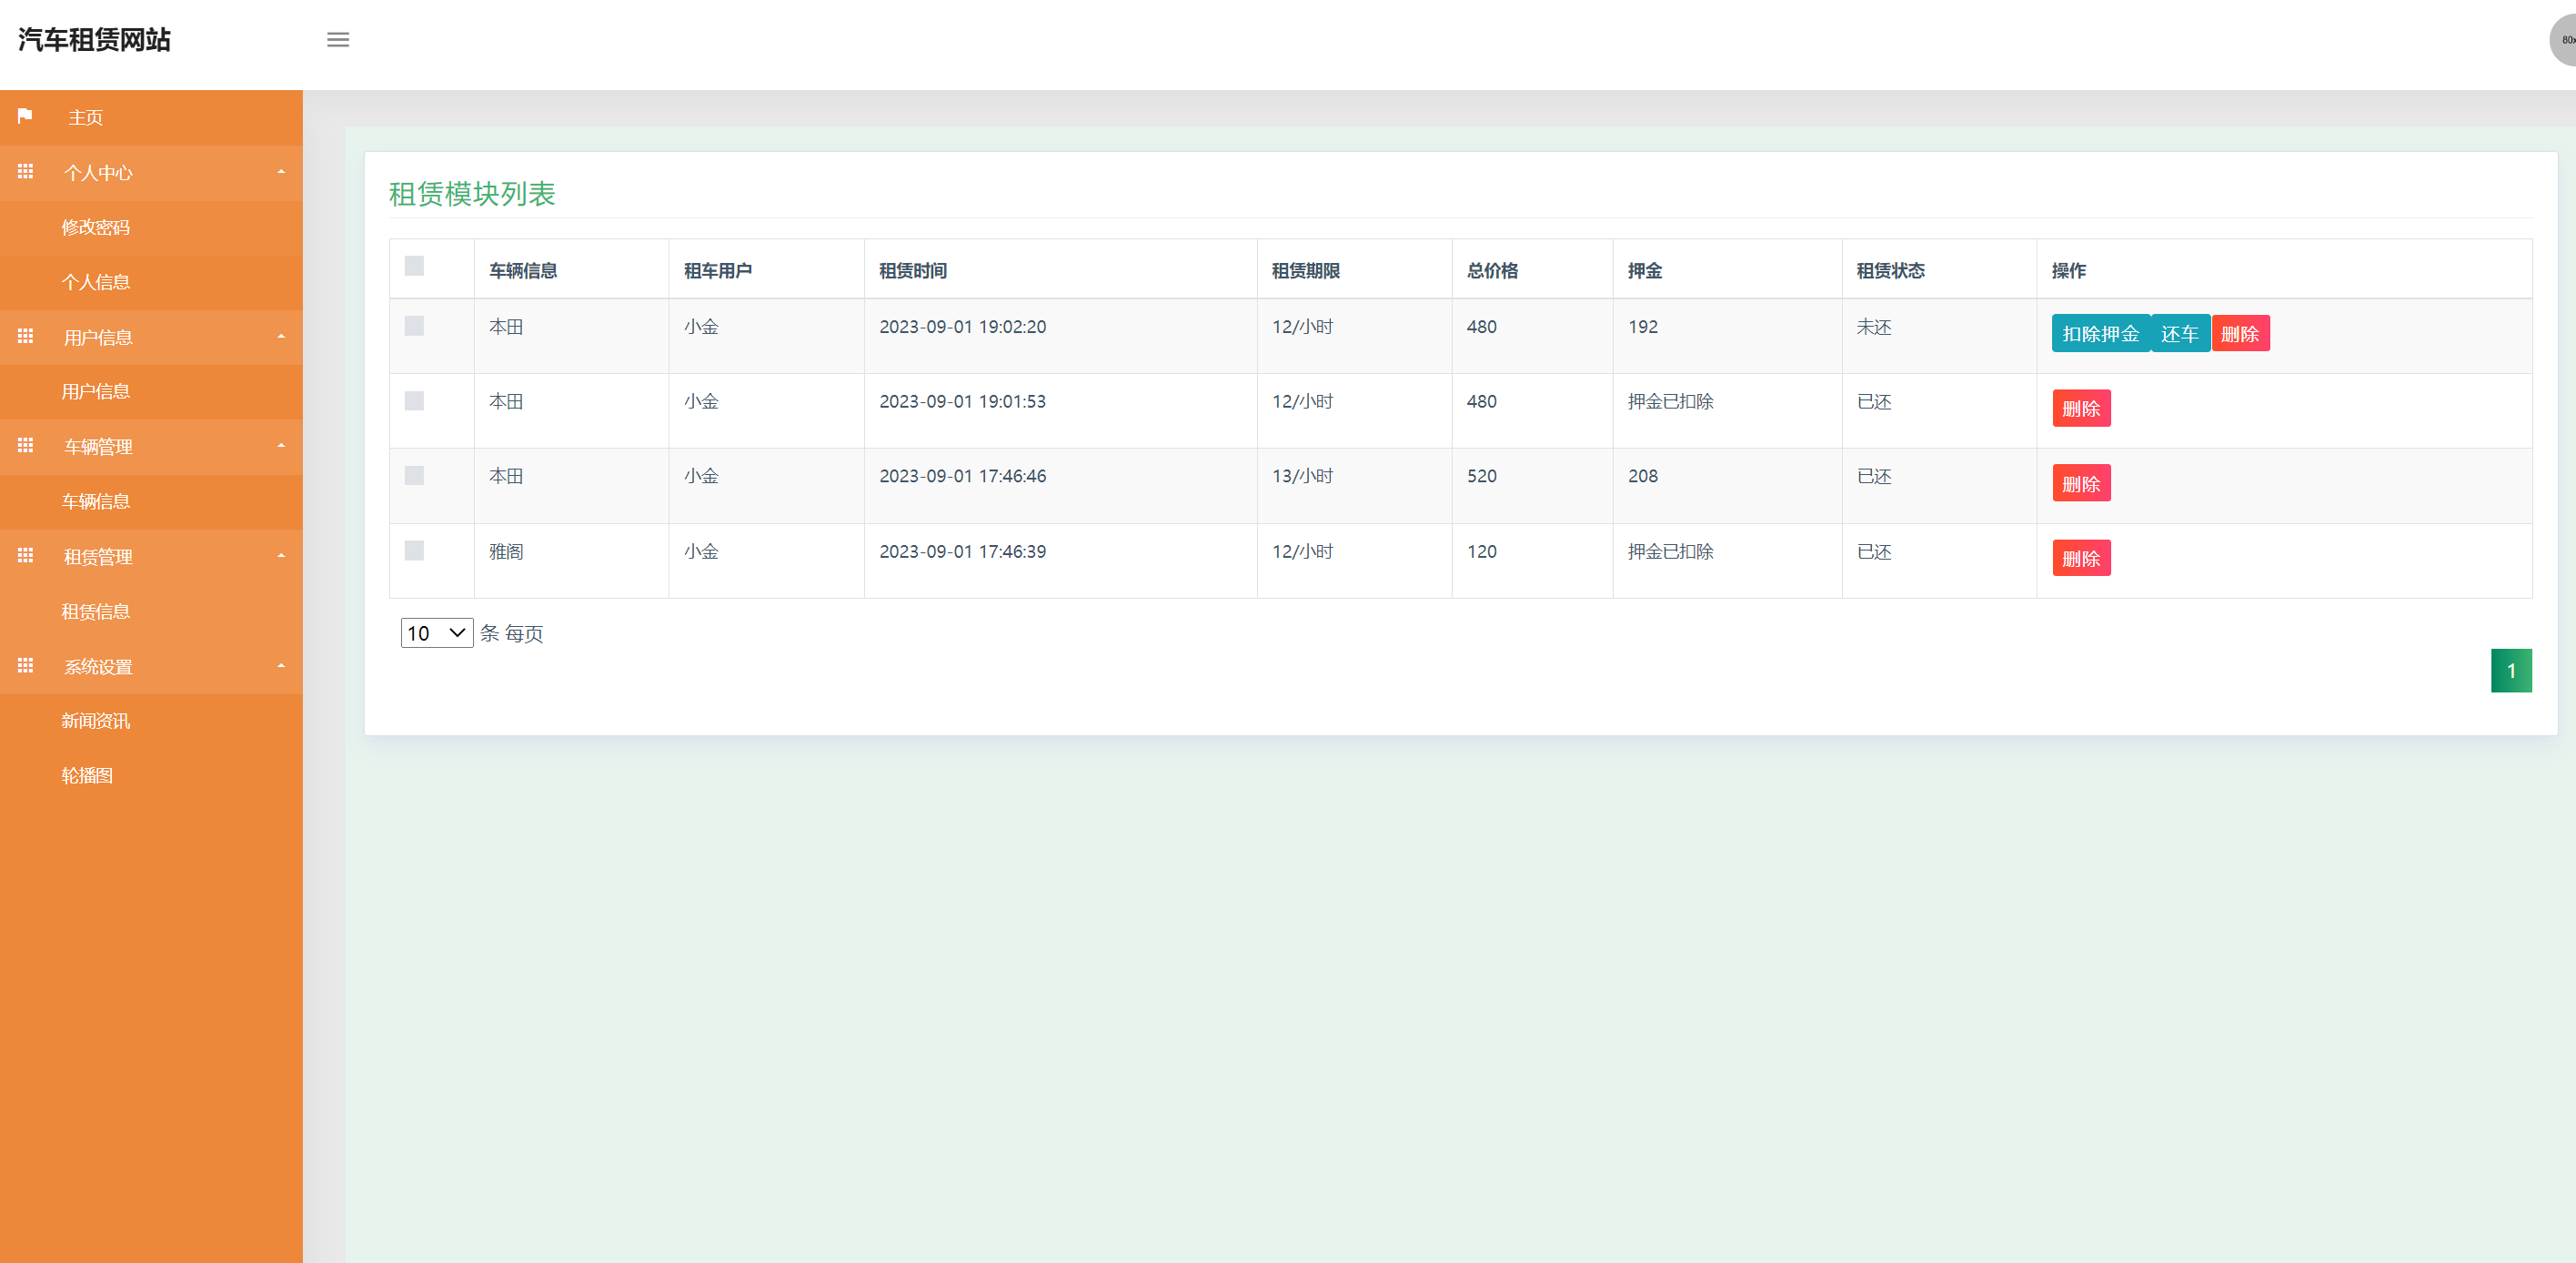Image resolution: width=2576 pixels, height=1263 pixels.
Task: Click the grid icon beside 系统设置
Action: click(x=25, y=666)
